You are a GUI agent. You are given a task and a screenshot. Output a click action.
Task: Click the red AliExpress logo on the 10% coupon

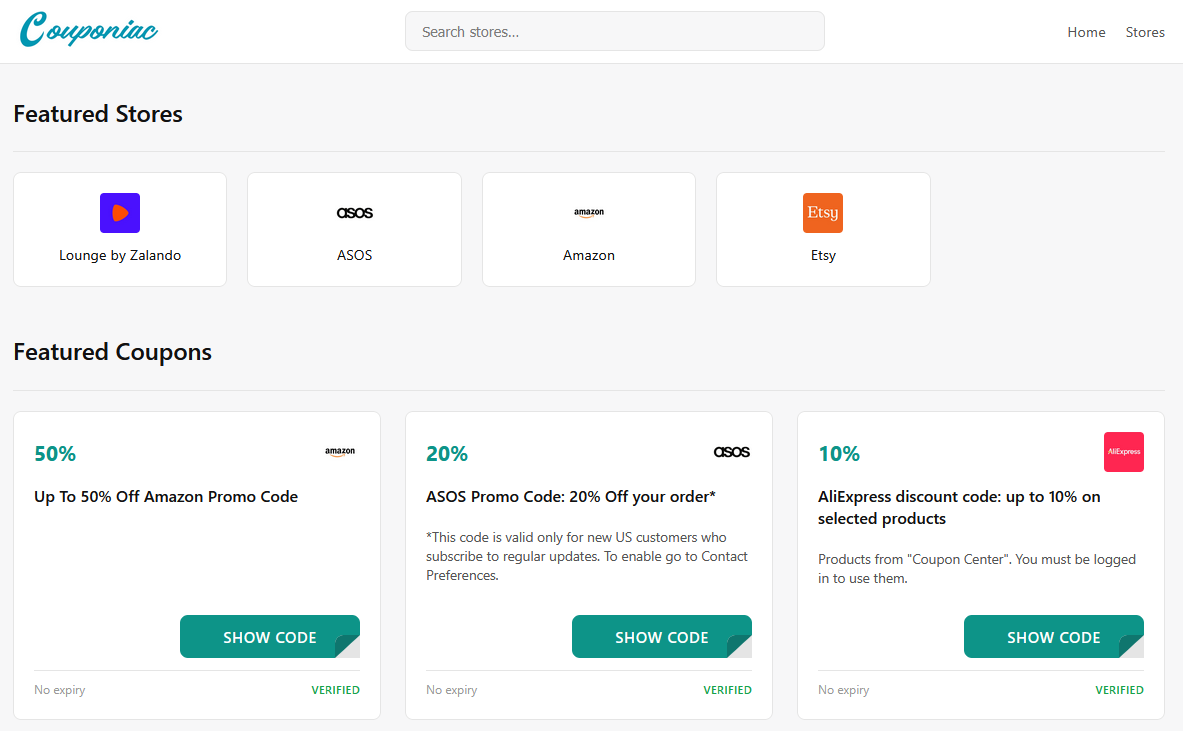coord(1123,452)
